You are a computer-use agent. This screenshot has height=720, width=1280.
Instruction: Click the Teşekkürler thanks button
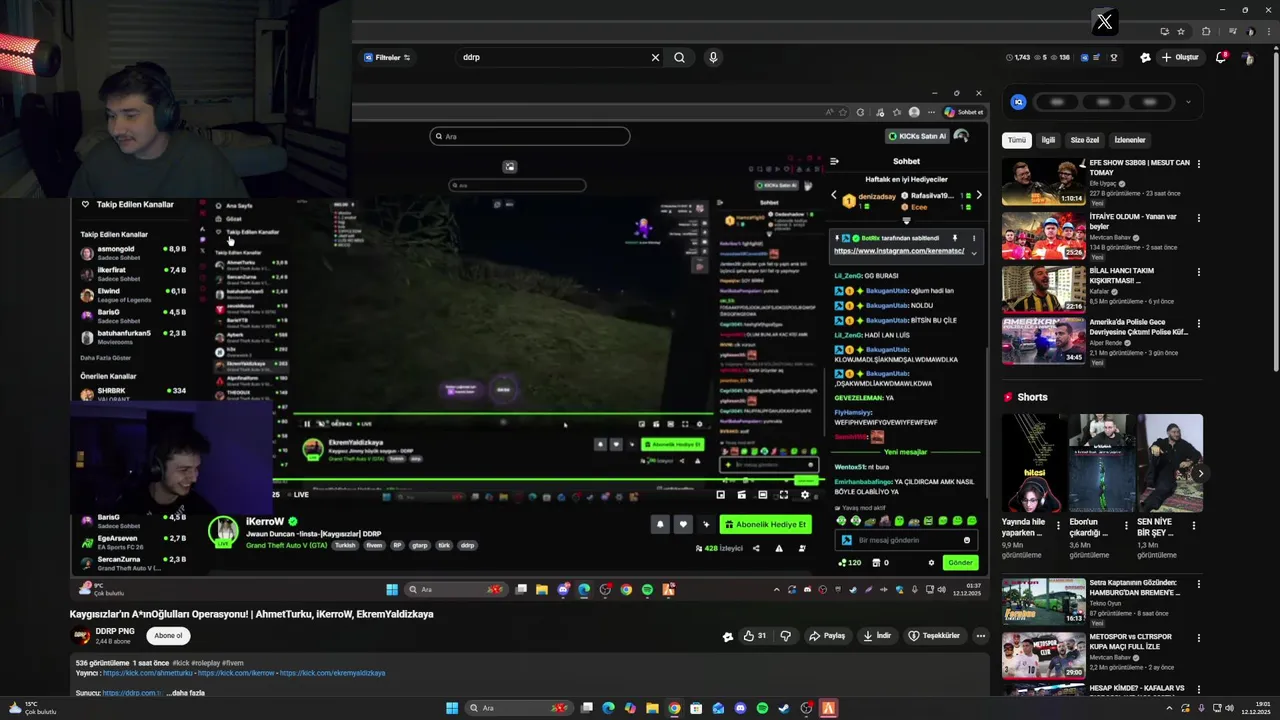pyautogui.click(x=934, y=636)
